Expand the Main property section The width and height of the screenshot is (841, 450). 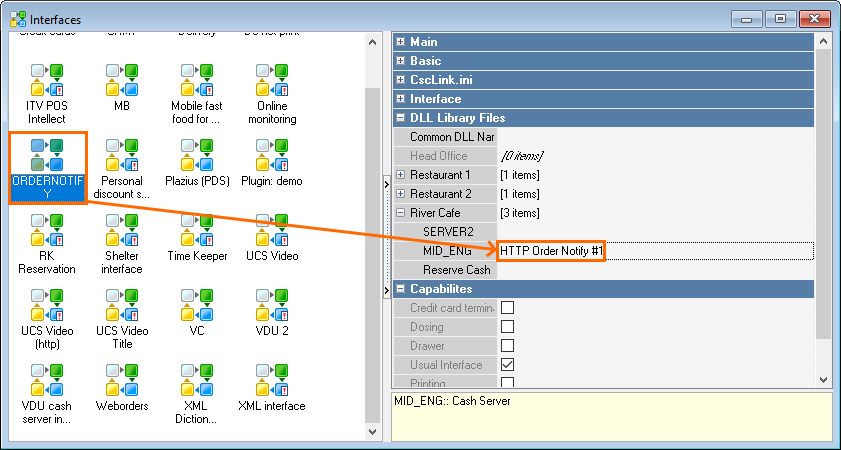tap(400, 41)
